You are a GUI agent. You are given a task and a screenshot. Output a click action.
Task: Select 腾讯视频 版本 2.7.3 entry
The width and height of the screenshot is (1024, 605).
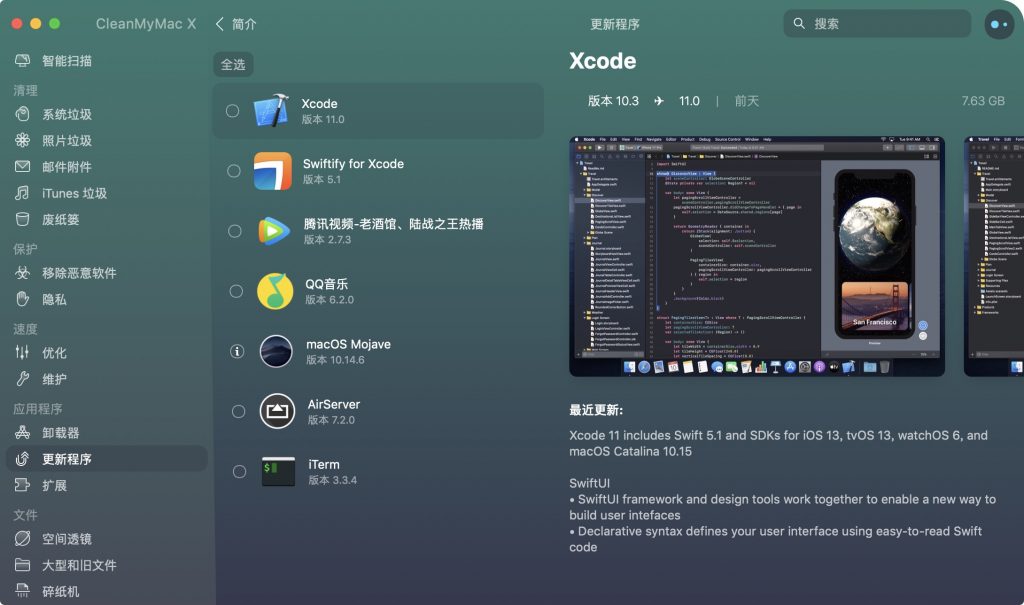pos(394,231)
